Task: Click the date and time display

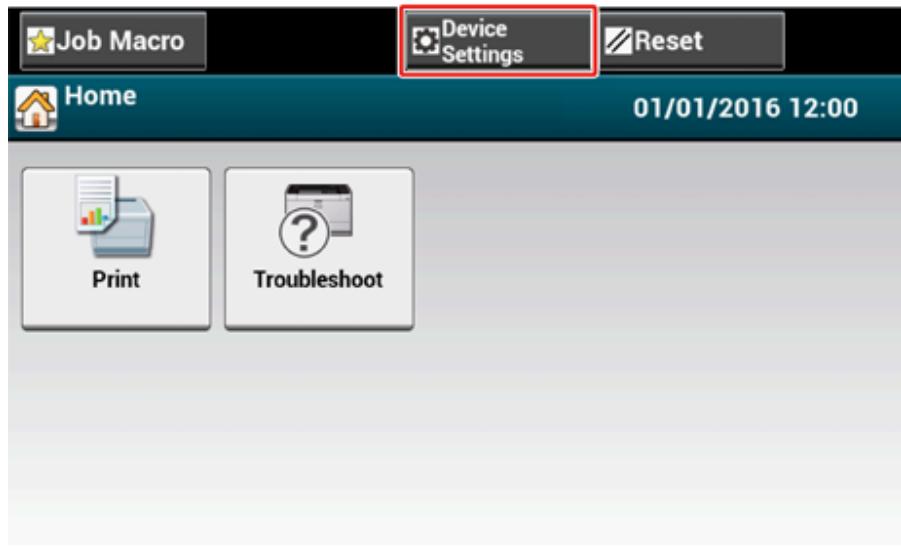Action: point(745,108)
